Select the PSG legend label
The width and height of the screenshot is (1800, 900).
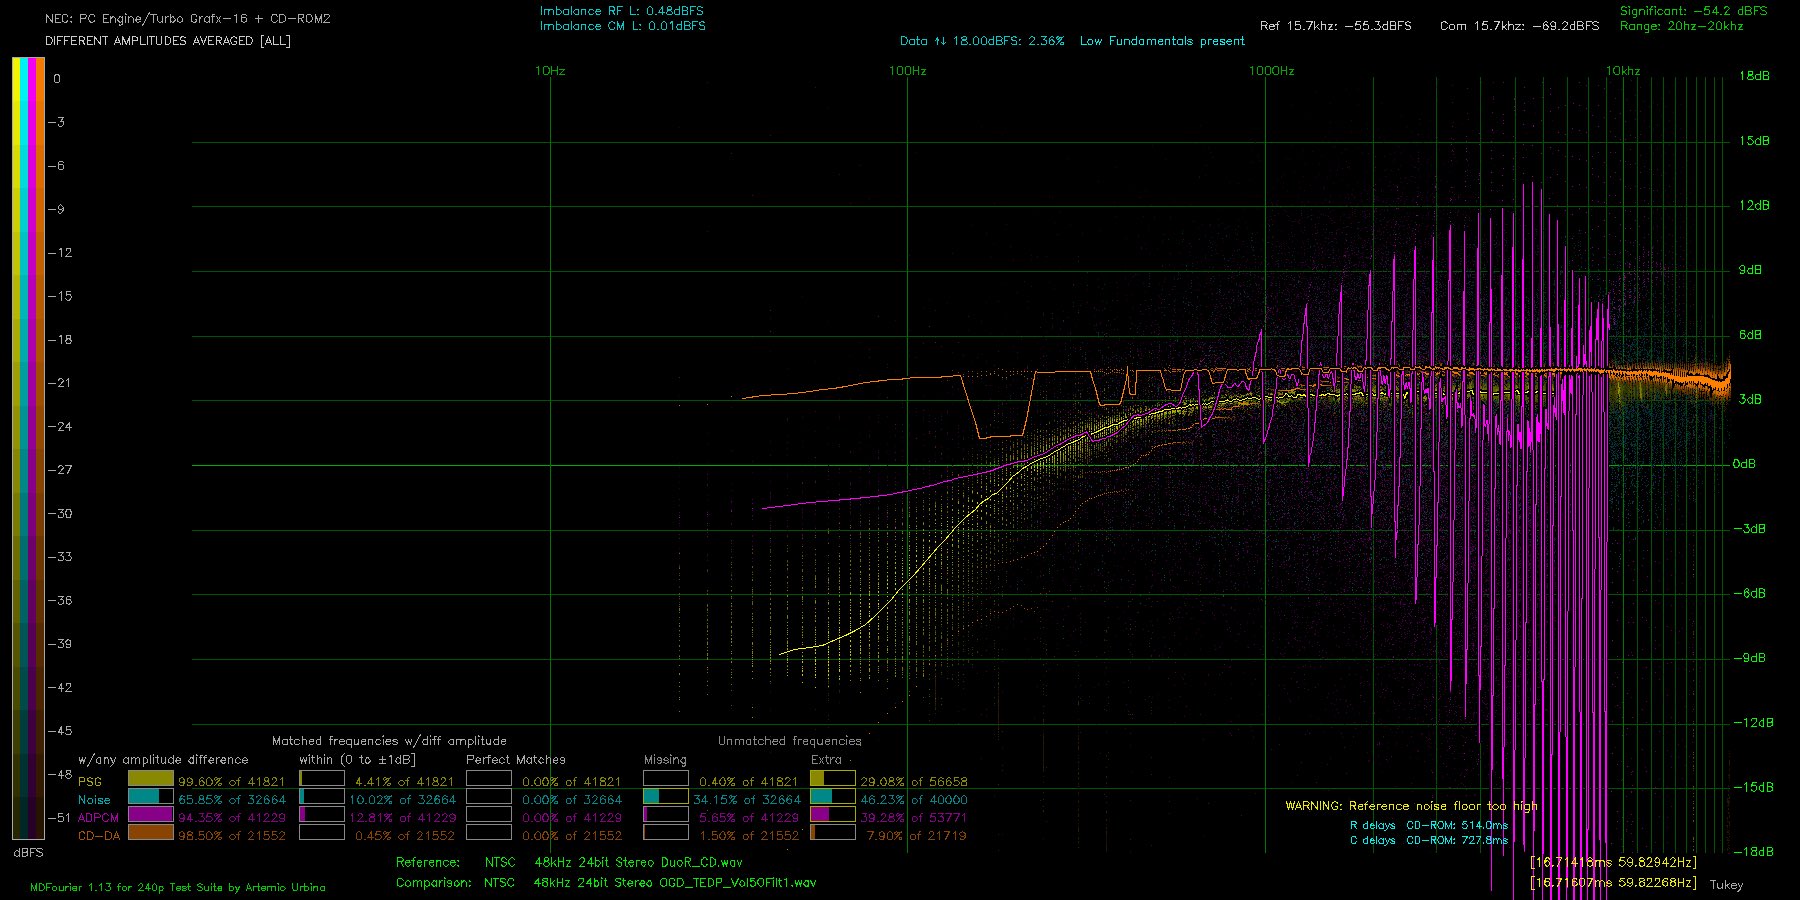[x=90, y=782]
